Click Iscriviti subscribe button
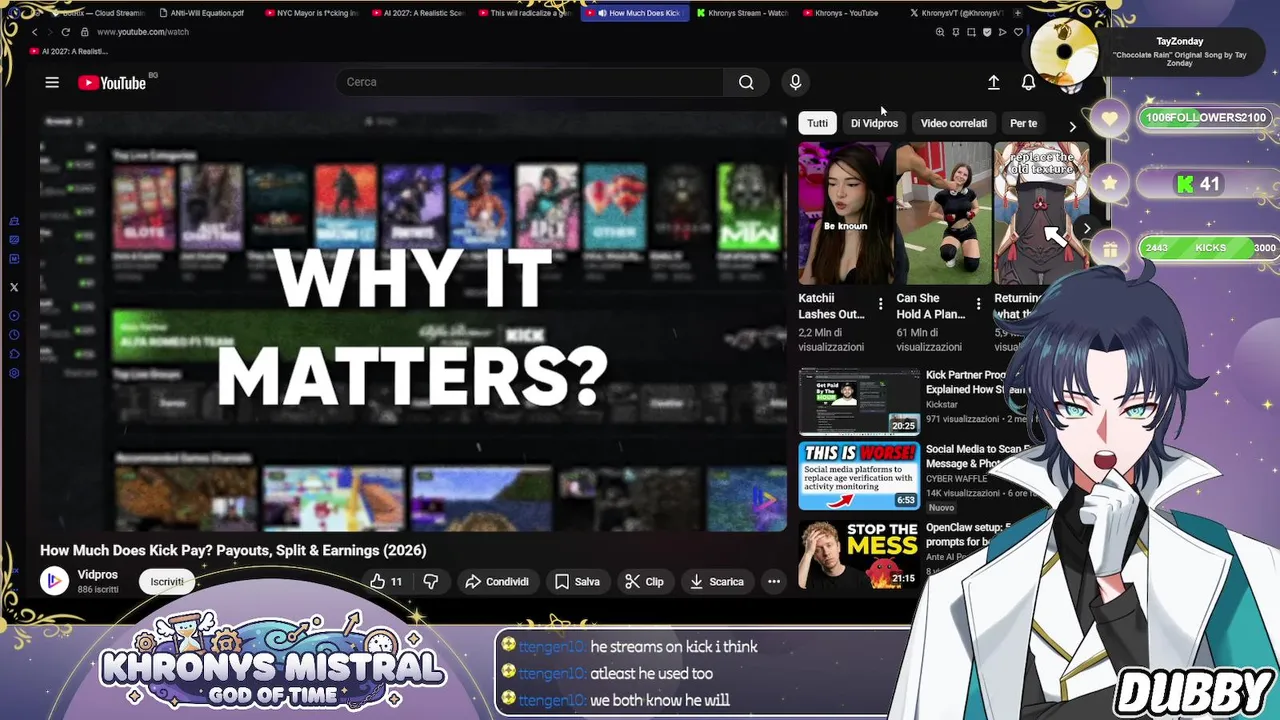Screen dimensions: 1280x720 [x=167, y=582]
